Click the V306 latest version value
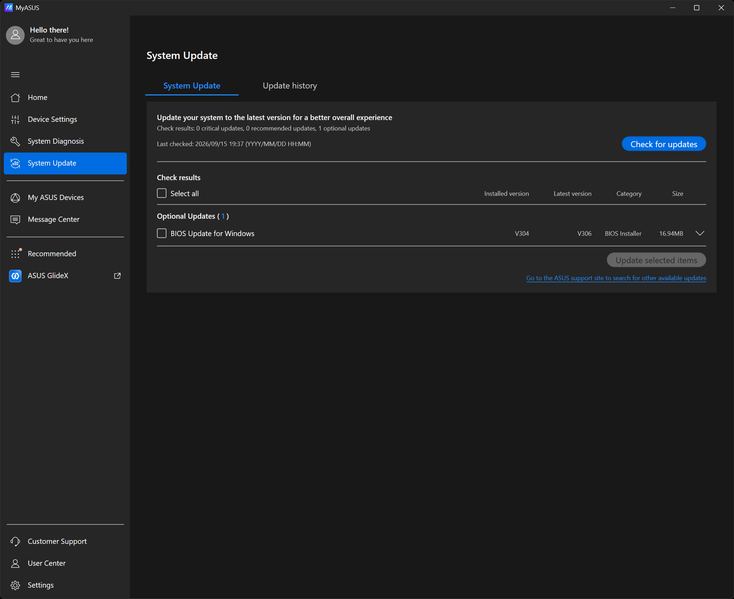 tap(584, 234)
